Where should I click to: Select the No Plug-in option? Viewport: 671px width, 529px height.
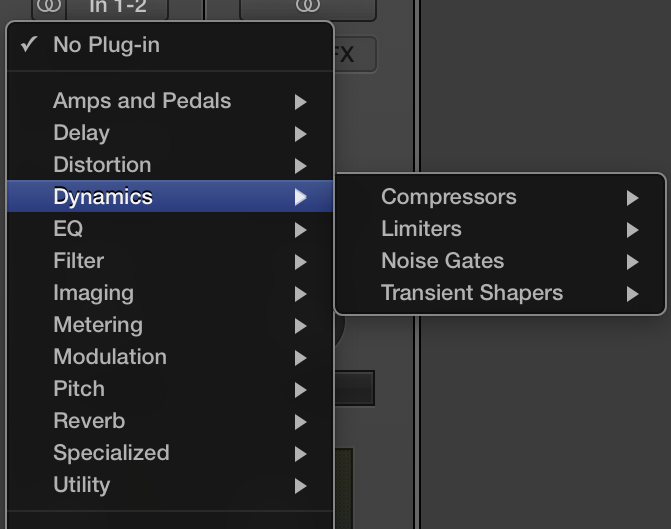pos(105,45)
